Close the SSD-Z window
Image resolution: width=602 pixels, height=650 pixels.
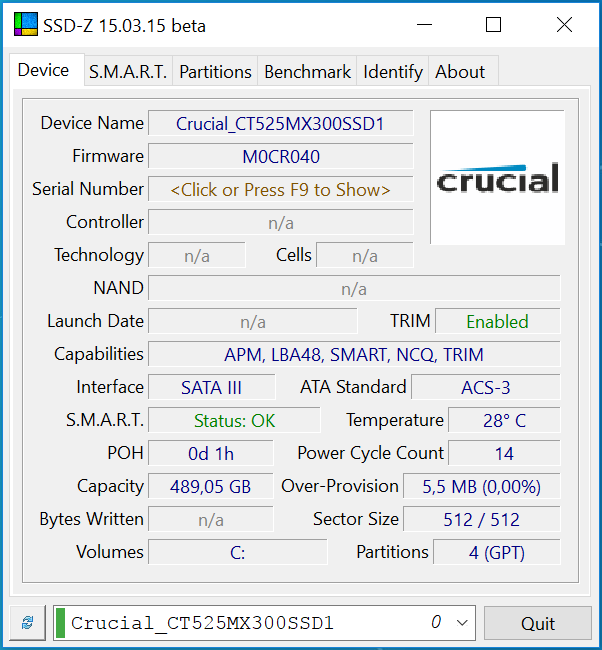coord(564,25)
